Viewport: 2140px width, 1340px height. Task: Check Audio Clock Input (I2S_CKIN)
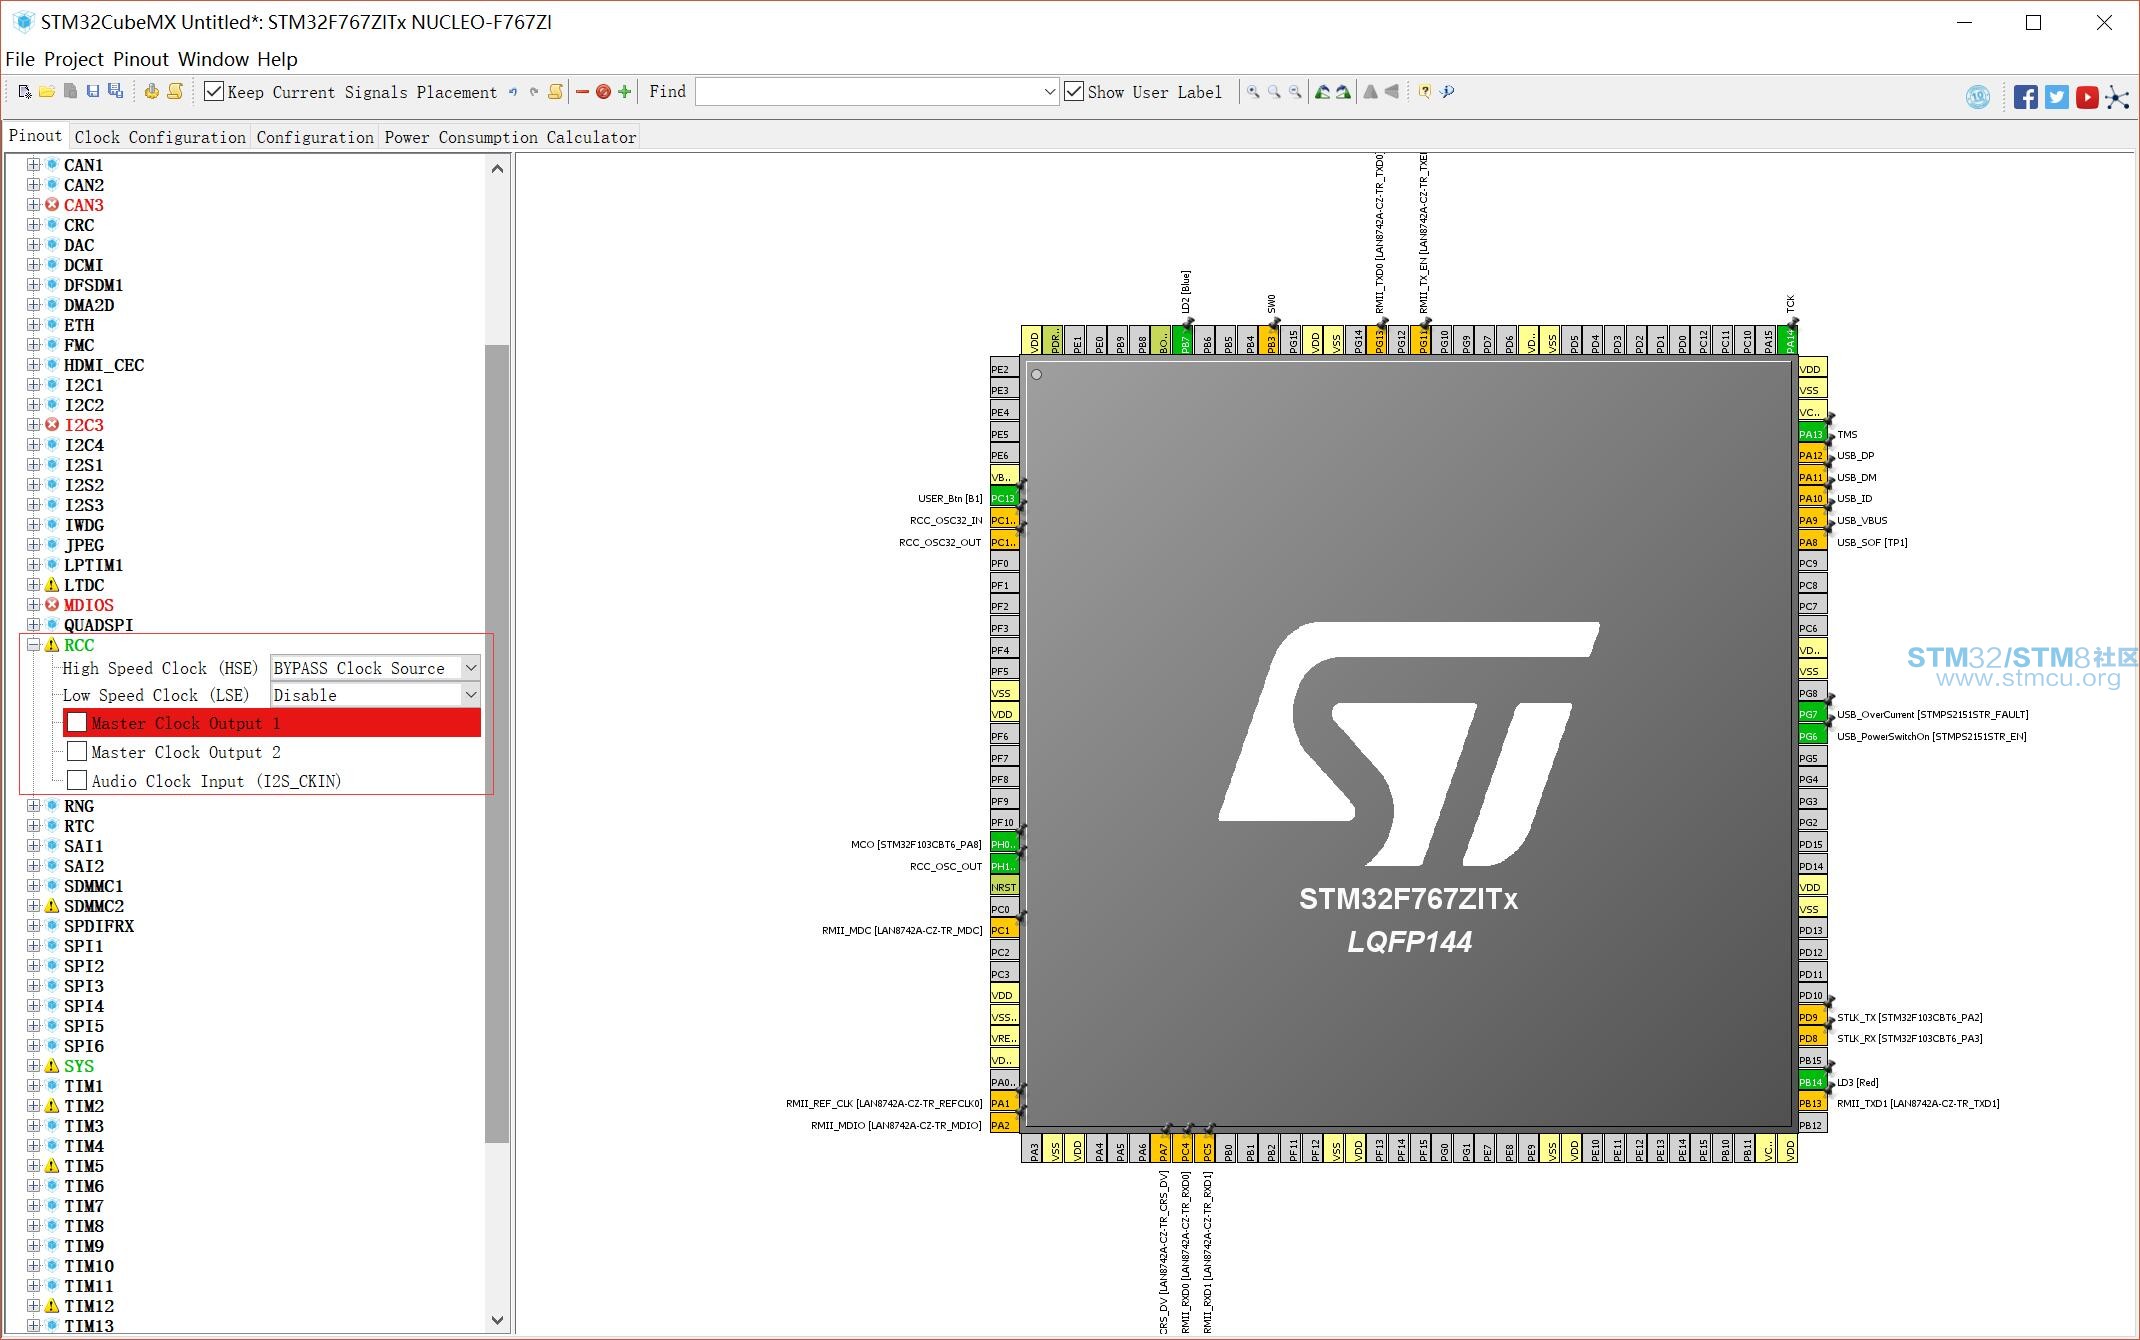(x=77, y=780)
